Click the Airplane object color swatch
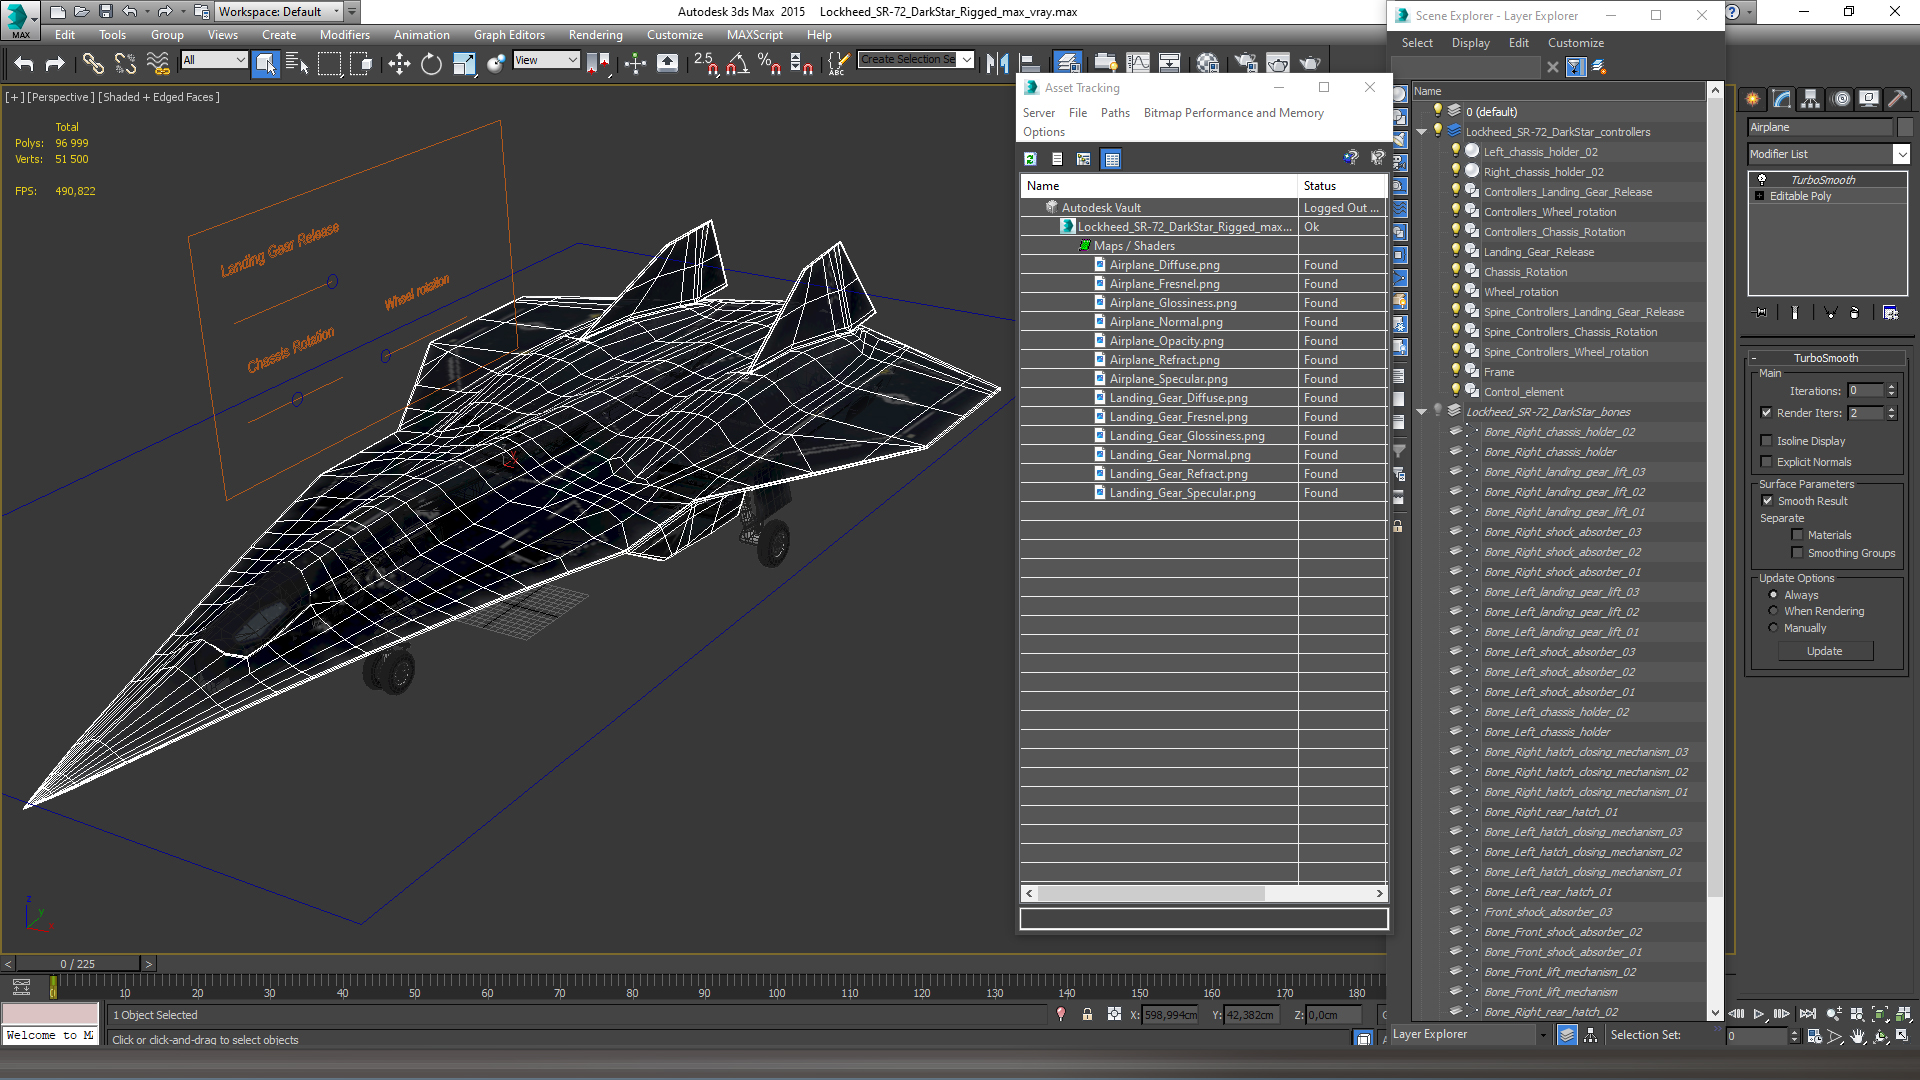Image resolution: width=1920 pixels, height=1080 pixels. [x=1904, y=127]
